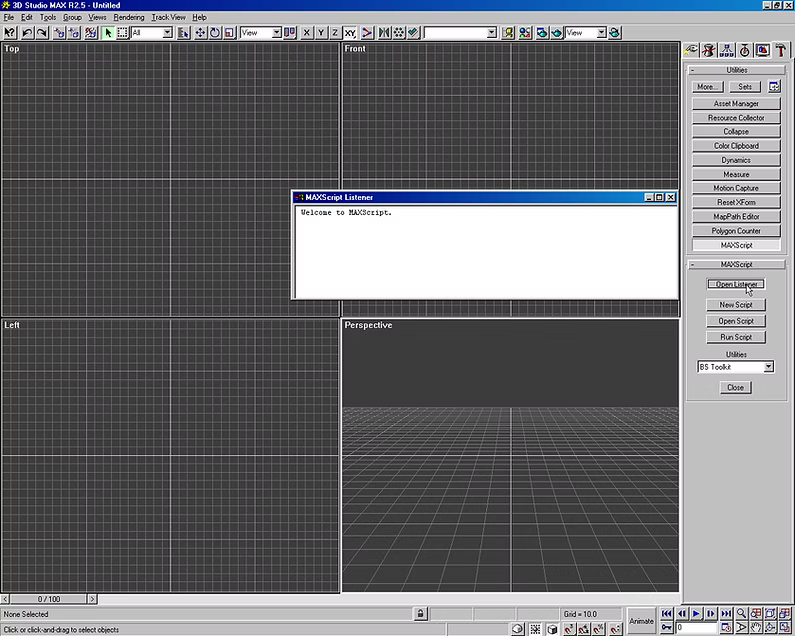Open the Rendering menu
The width and height of the screenshot is (795, 636).
click(x=129, y=17)
